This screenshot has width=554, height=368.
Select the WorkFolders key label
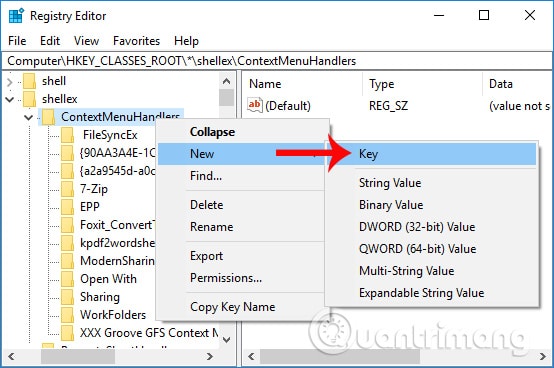click(113, 315)
